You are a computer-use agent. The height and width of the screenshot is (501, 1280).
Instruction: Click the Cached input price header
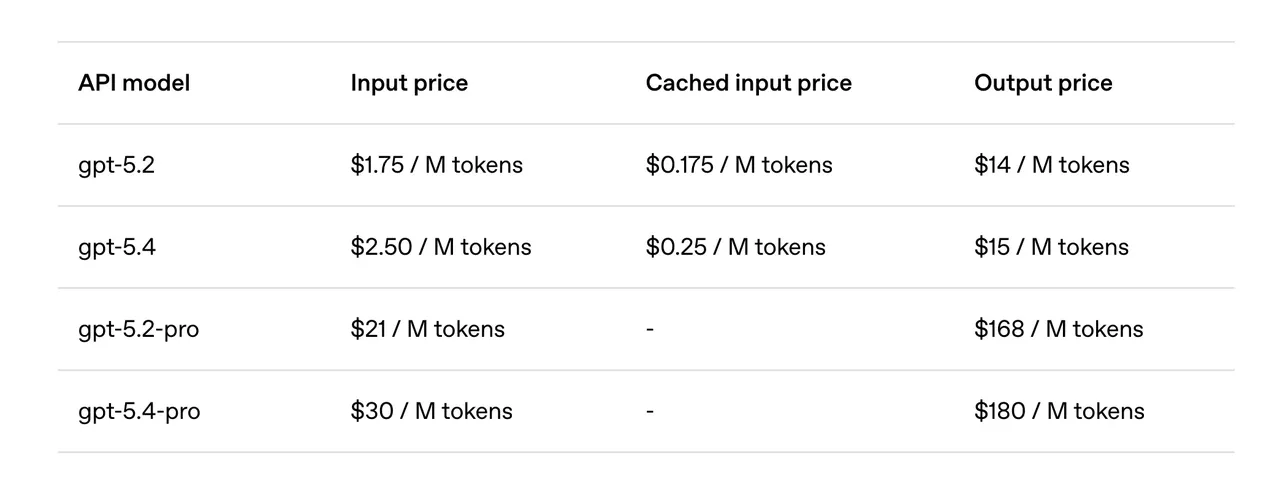[748, 83]
